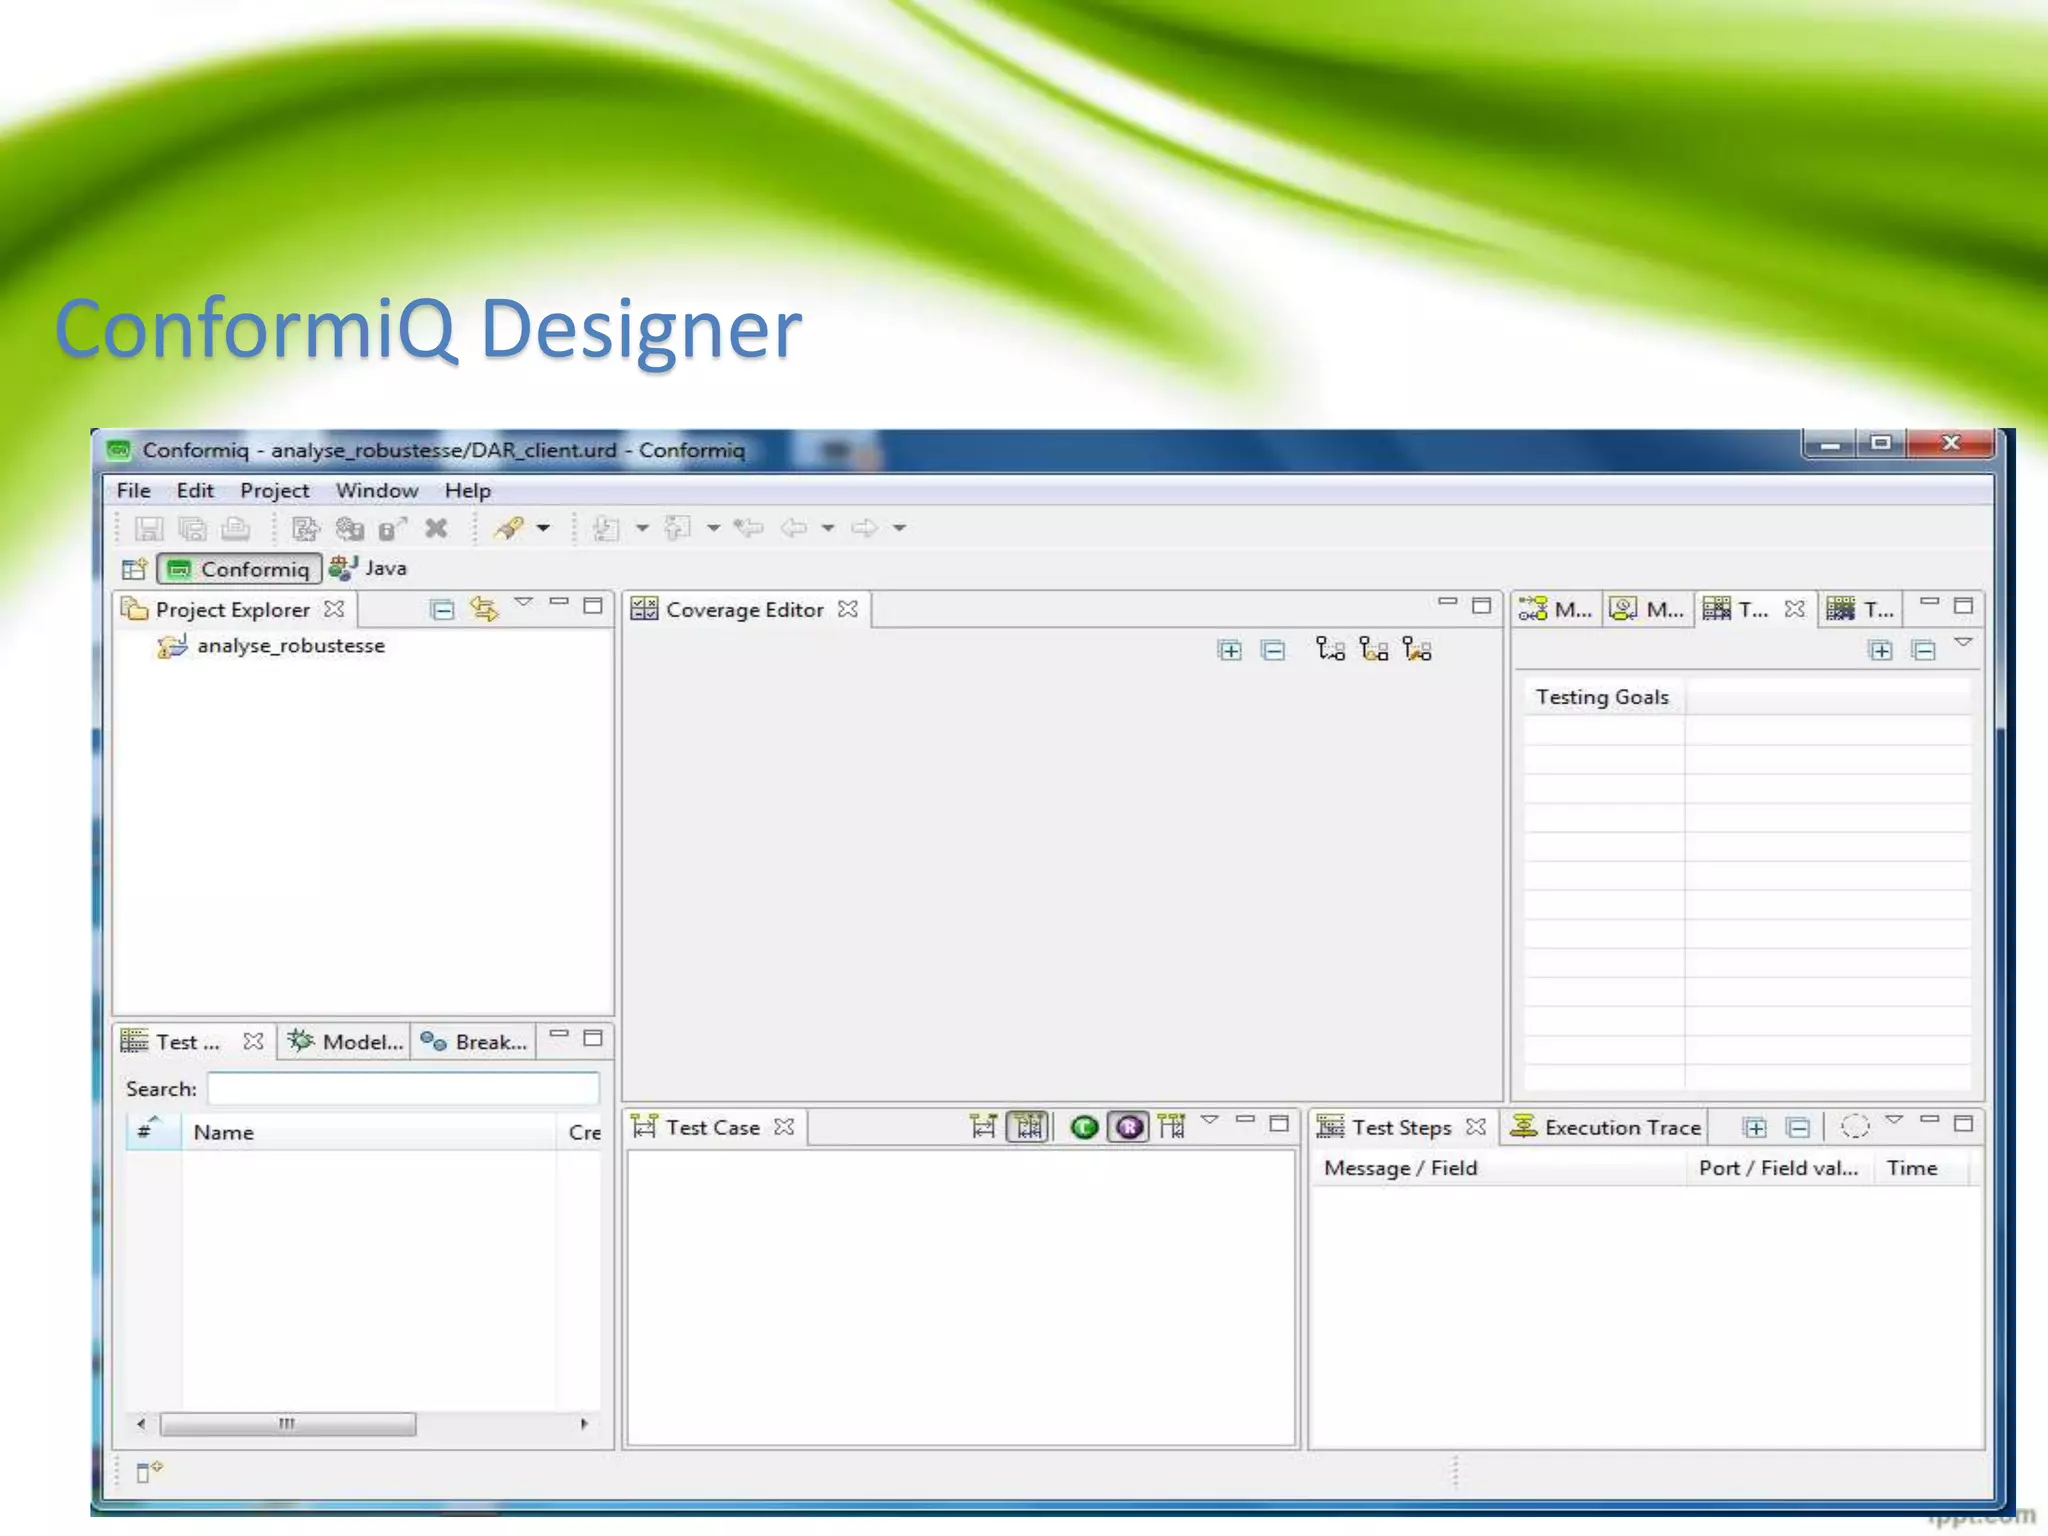This screenshot has width=2048, height=1536.
Task: Click the Save All toolbar icon
Action: click(192, 528)
